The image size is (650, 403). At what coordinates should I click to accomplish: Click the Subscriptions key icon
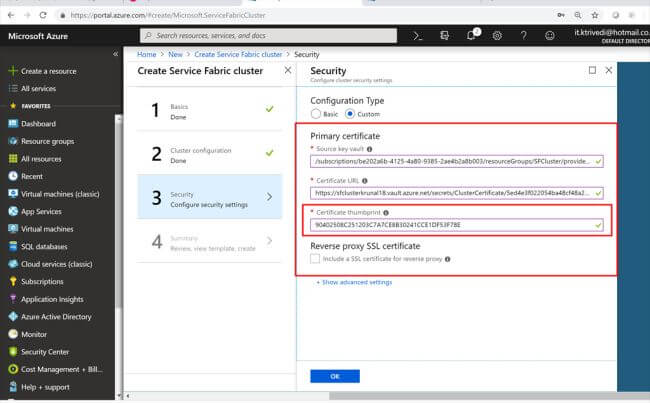[x=13, y=282]
